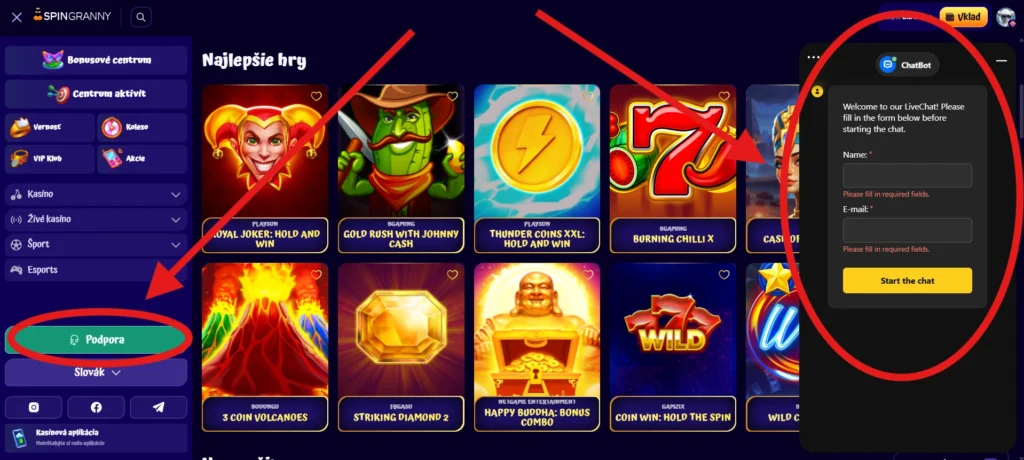Favorite Royal Joker: Hold and Win heart
Viewport: 1024px width, 460px height.
(316, 96)
